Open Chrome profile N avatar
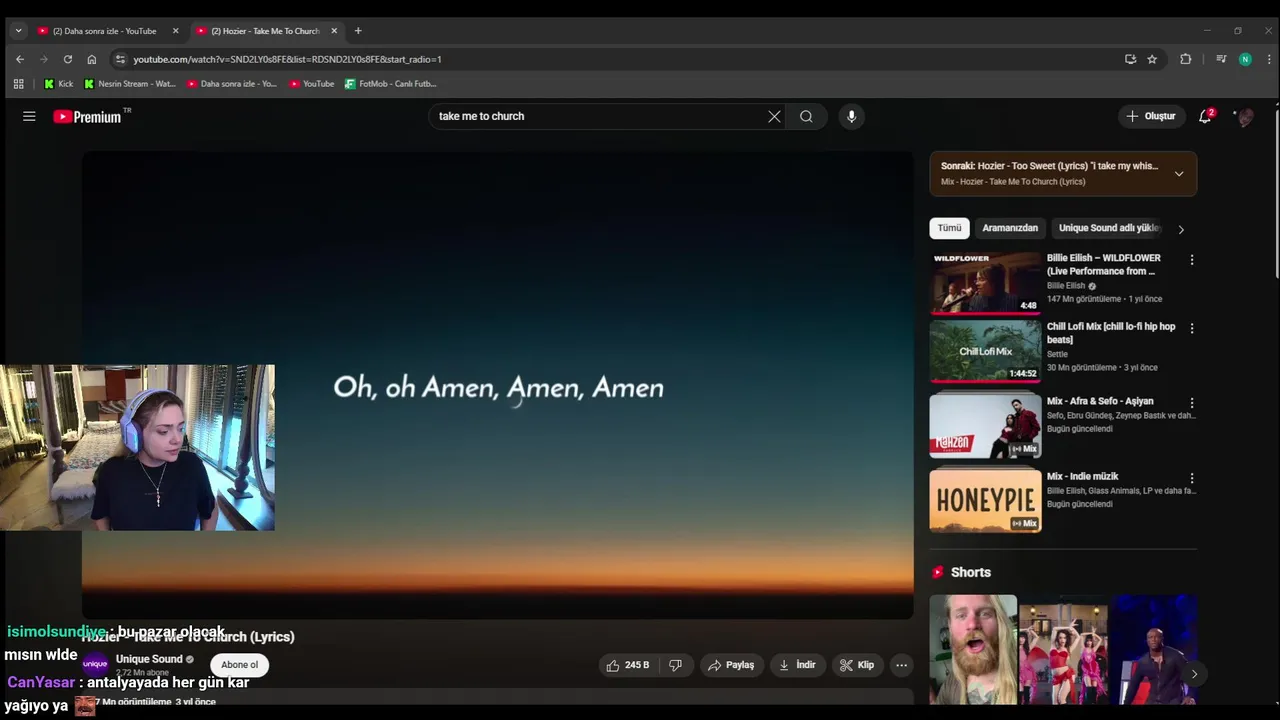This screenshot has height=720, width=1280. click(x=1245, y=59)
